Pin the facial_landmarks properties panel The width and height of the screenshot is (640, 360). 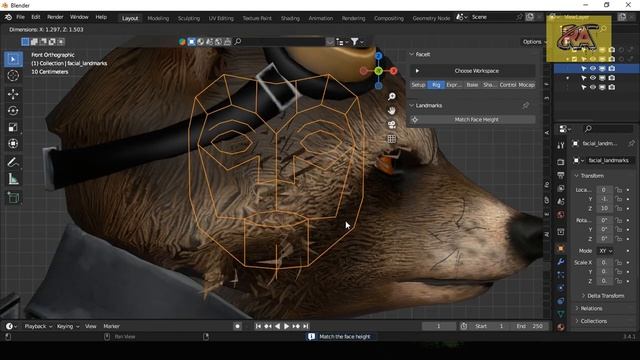[x=631, y=143]
